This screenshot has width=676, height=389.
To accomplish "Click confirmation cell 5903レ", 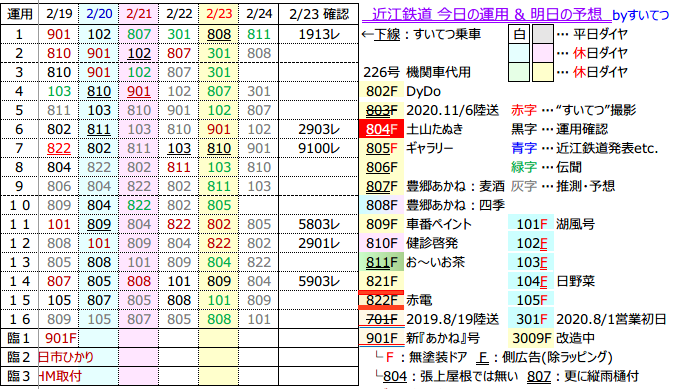I will point(319,281).
